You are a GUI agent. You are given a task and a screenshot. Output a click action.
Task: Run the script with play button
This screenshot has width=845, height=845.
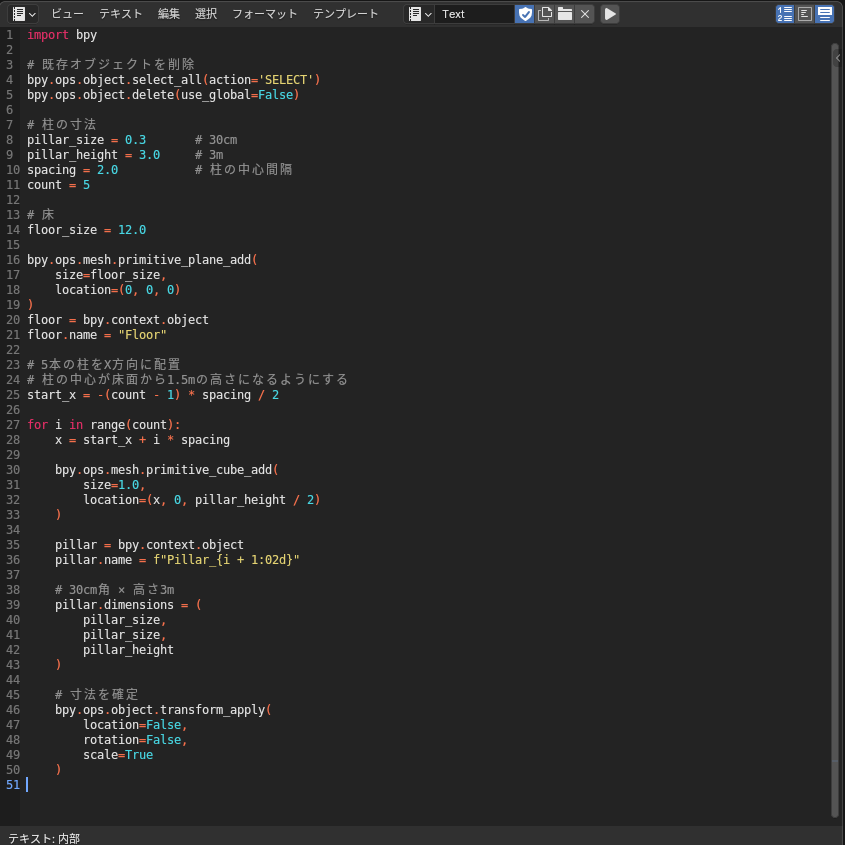click(610, 14)
